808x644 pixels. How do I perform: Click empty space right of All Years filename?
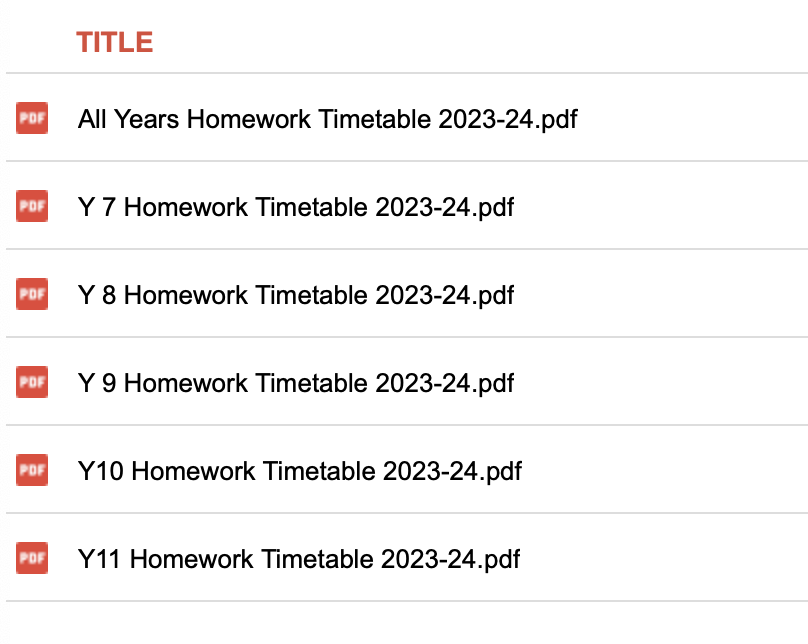[x=693, y=118]
